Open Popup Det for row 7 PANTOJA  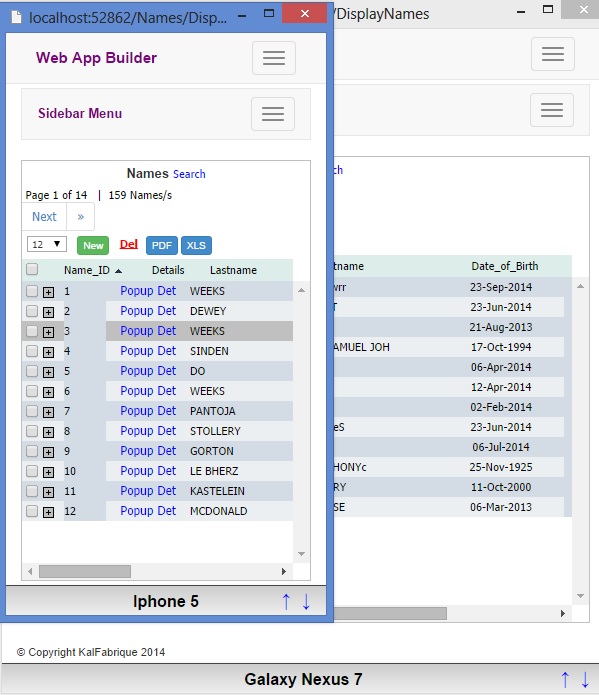click(148, 411)
